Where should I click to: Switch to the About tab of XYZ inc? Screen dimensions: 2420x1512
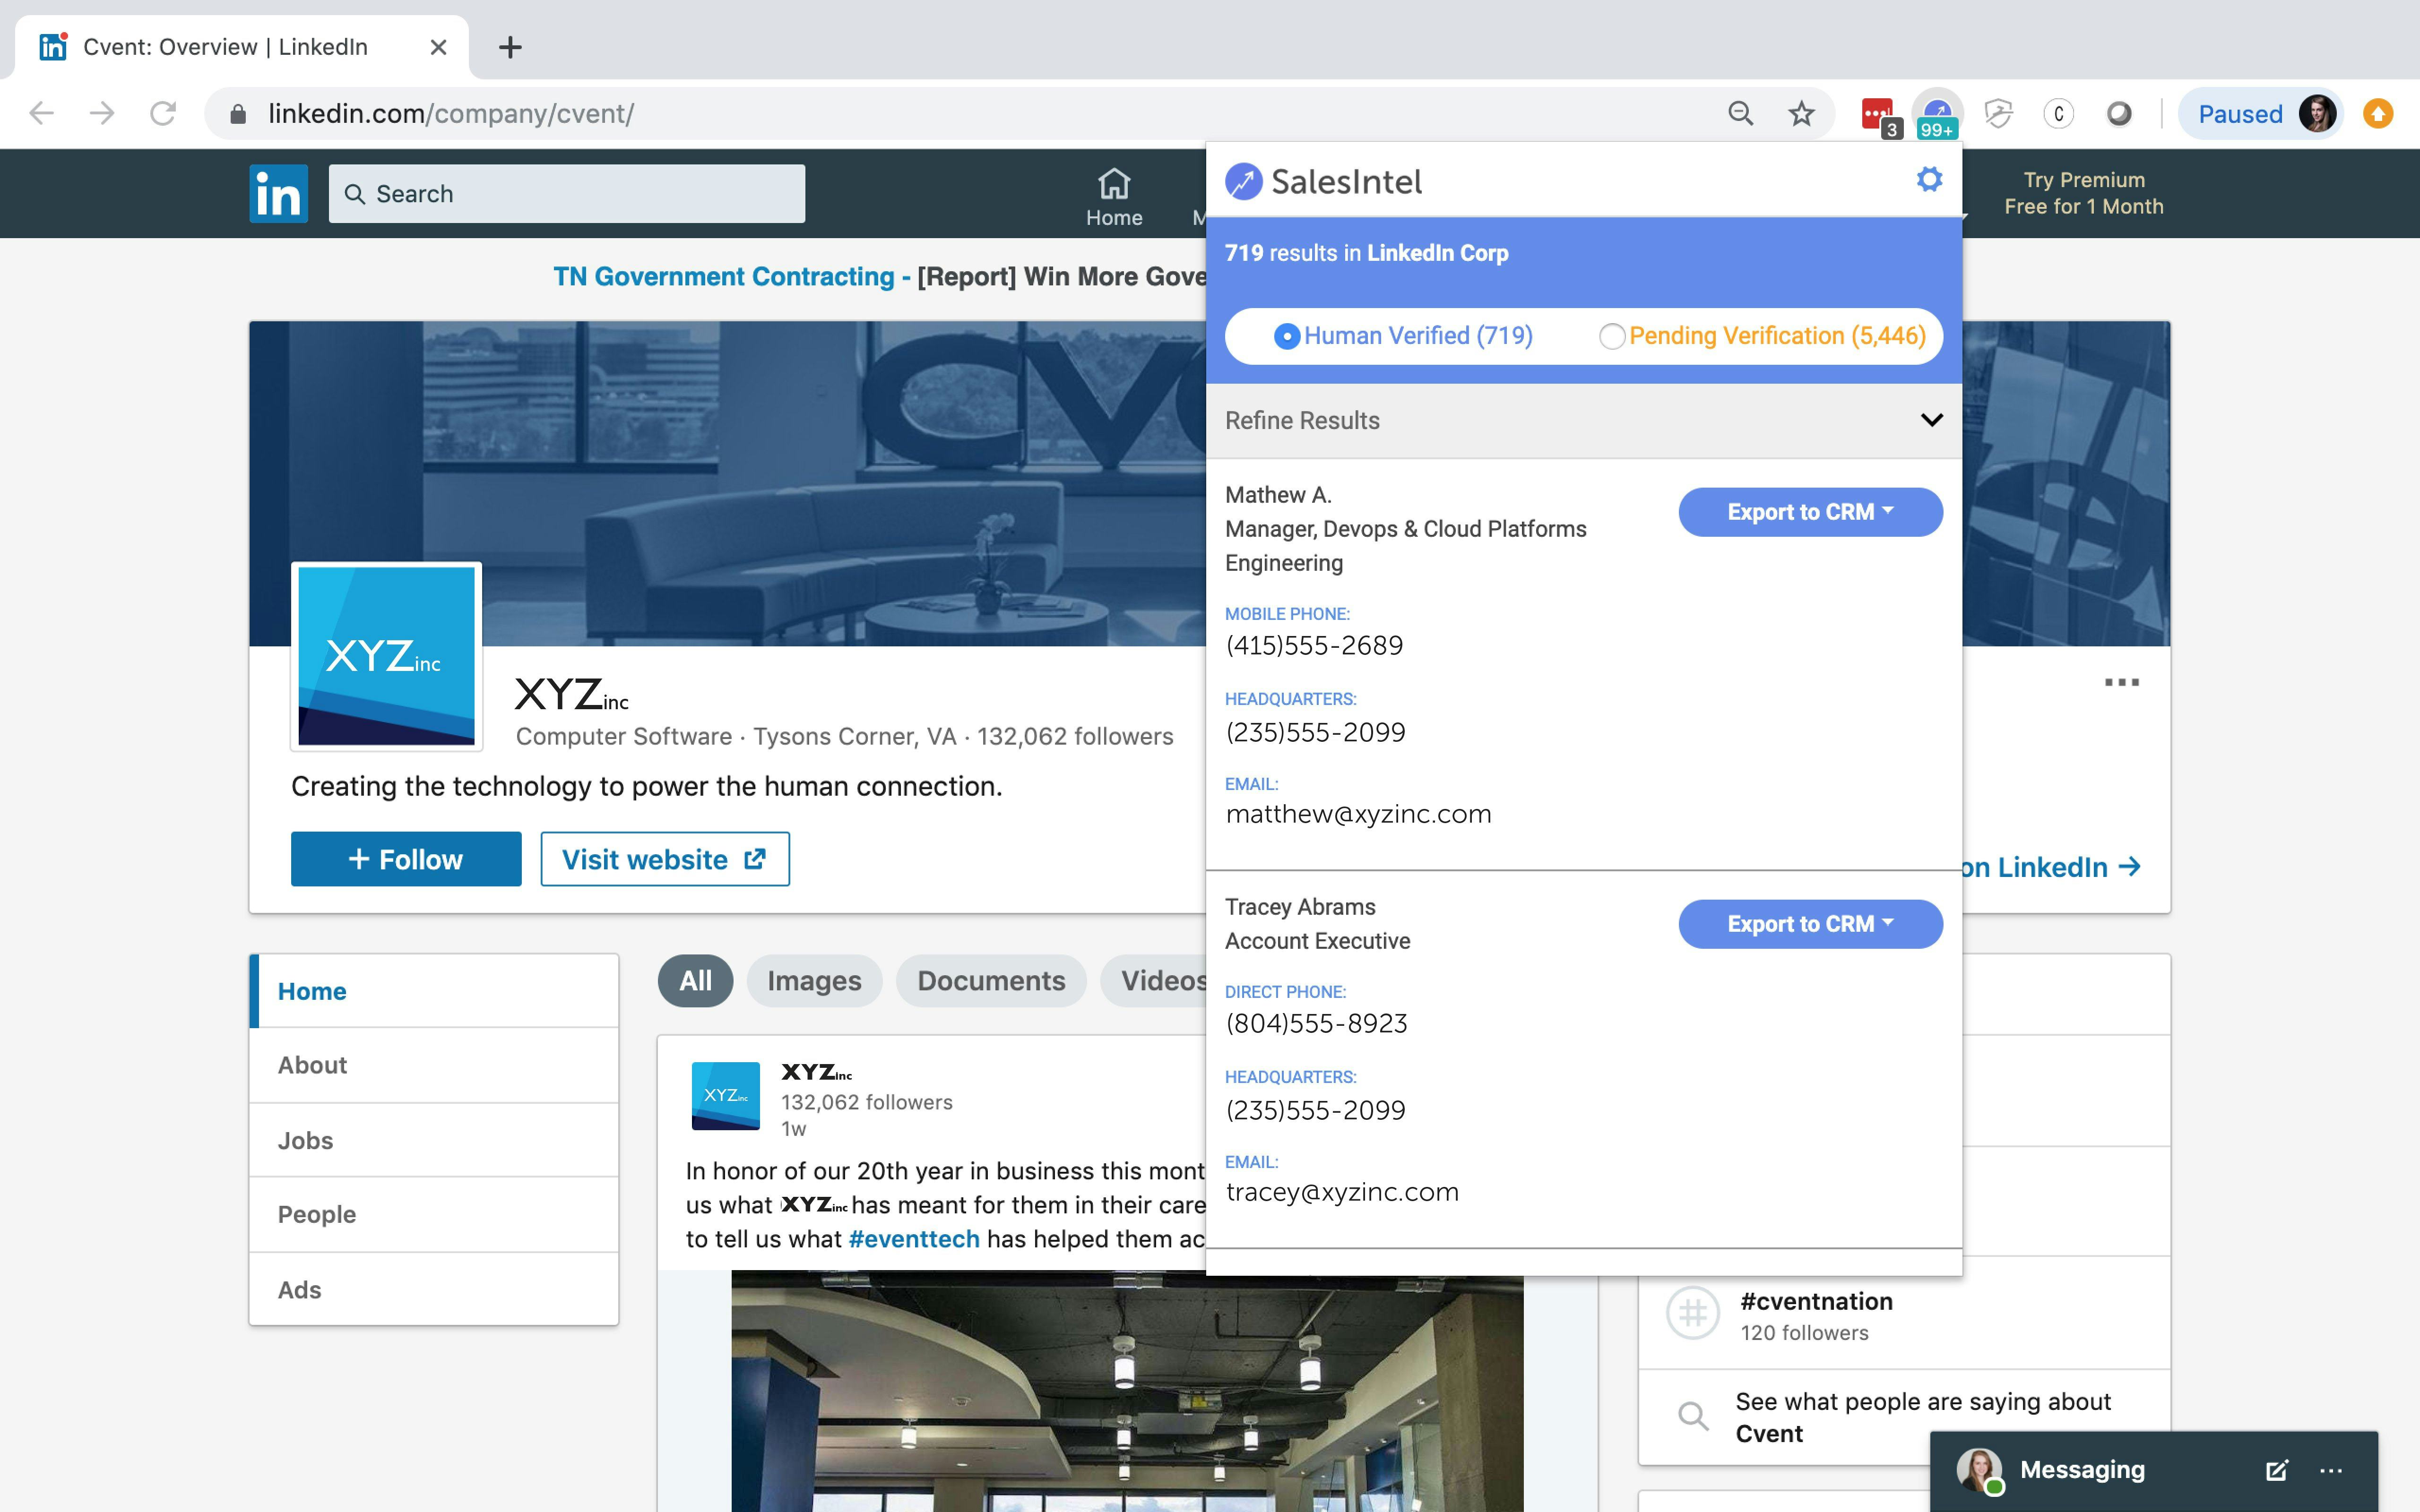click(x=311, y=1065)
